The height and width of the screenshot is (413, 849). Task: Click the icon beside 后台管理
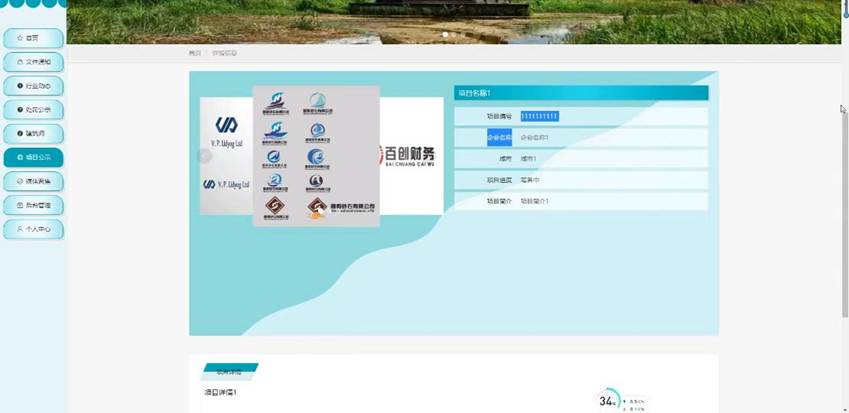click(x=20, y=205)
